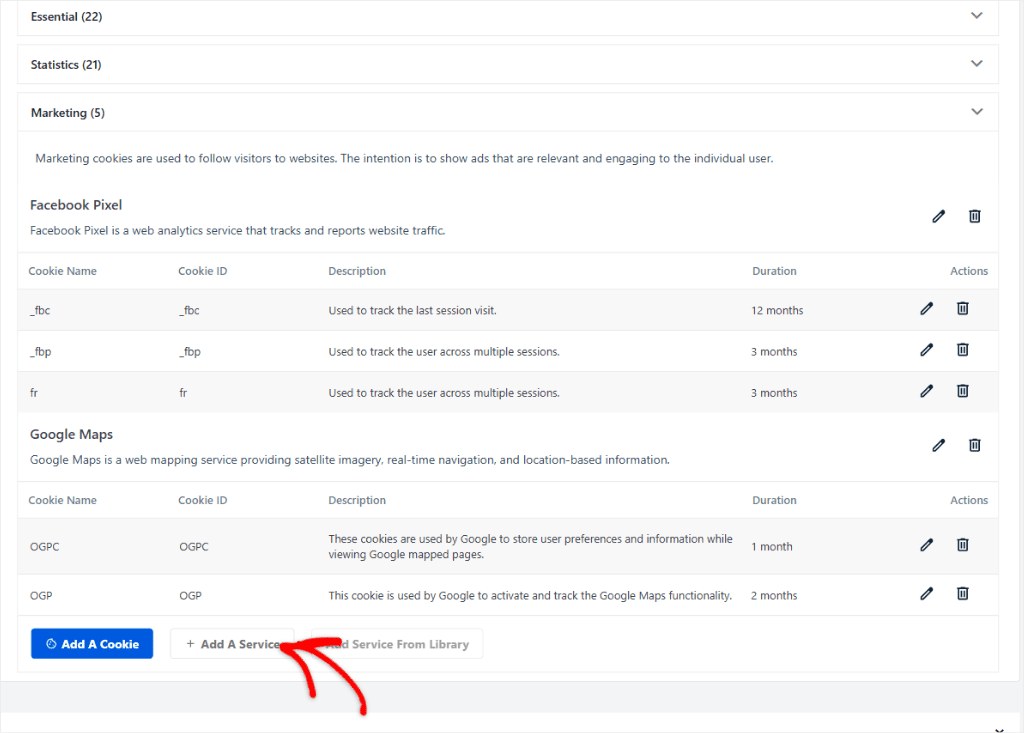Click the OGP cookie name cell
The height and width of the screenshot is (733, 1024).
coord(41,596)
